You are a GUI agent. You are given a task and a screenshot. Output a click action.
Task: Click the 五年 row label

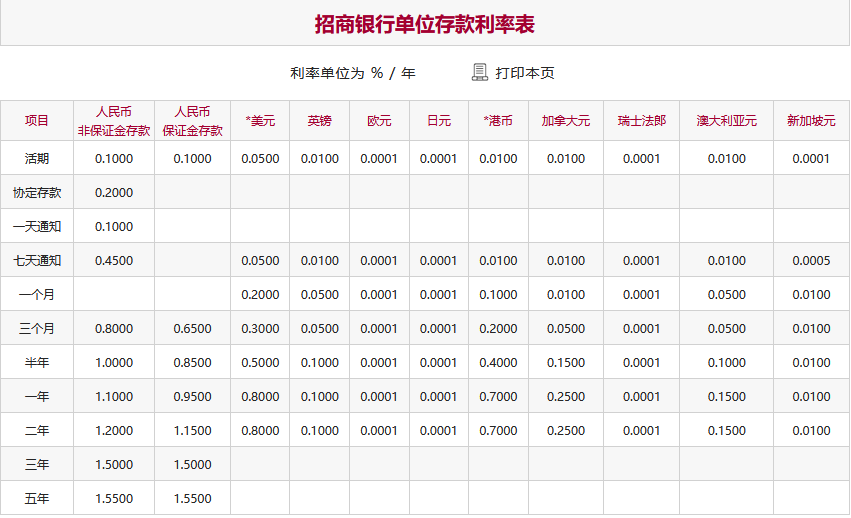click(37, 498)
